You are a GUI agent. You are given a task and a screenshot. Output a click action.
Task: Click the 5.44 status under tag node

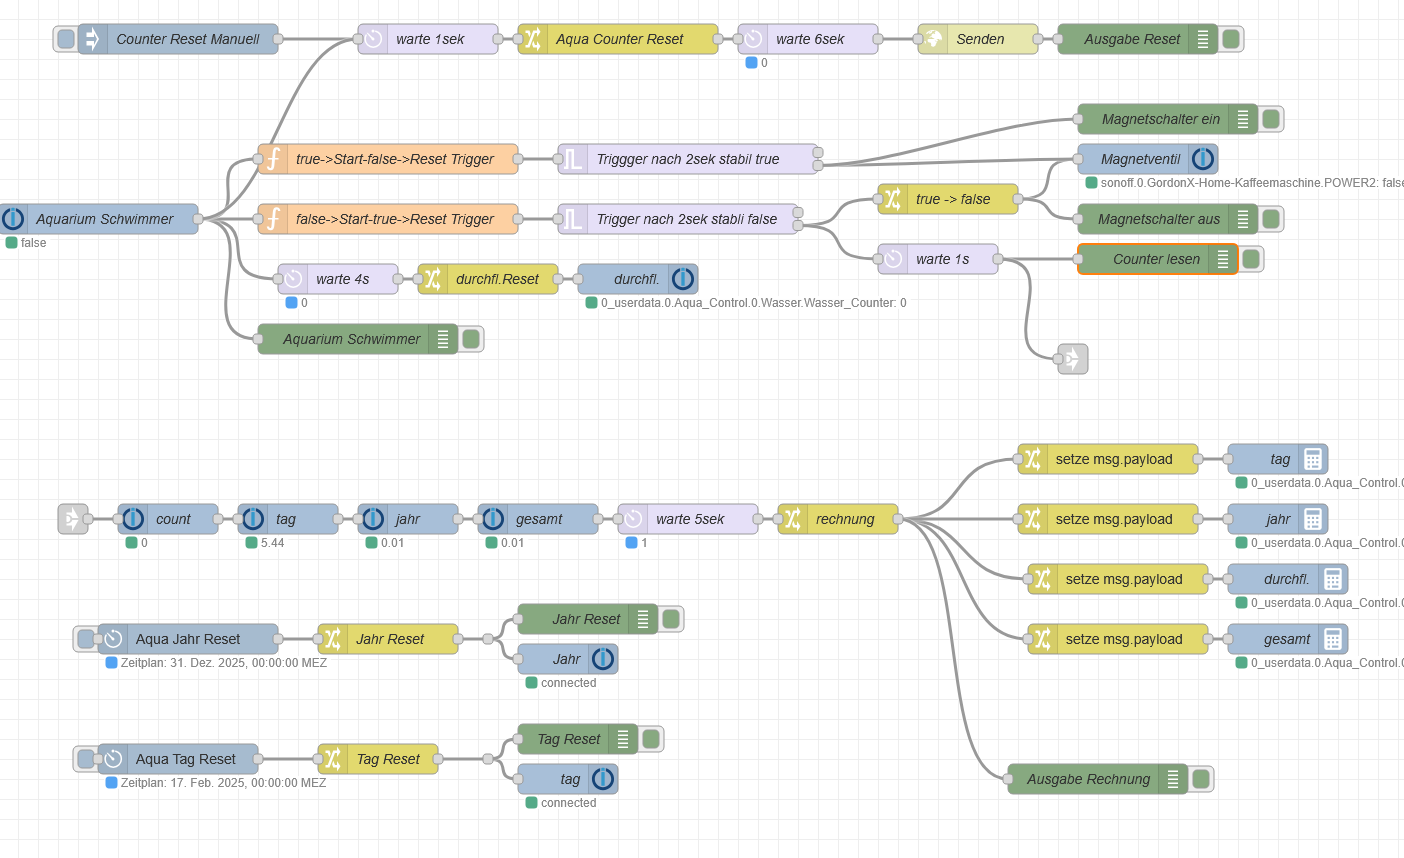273,543
